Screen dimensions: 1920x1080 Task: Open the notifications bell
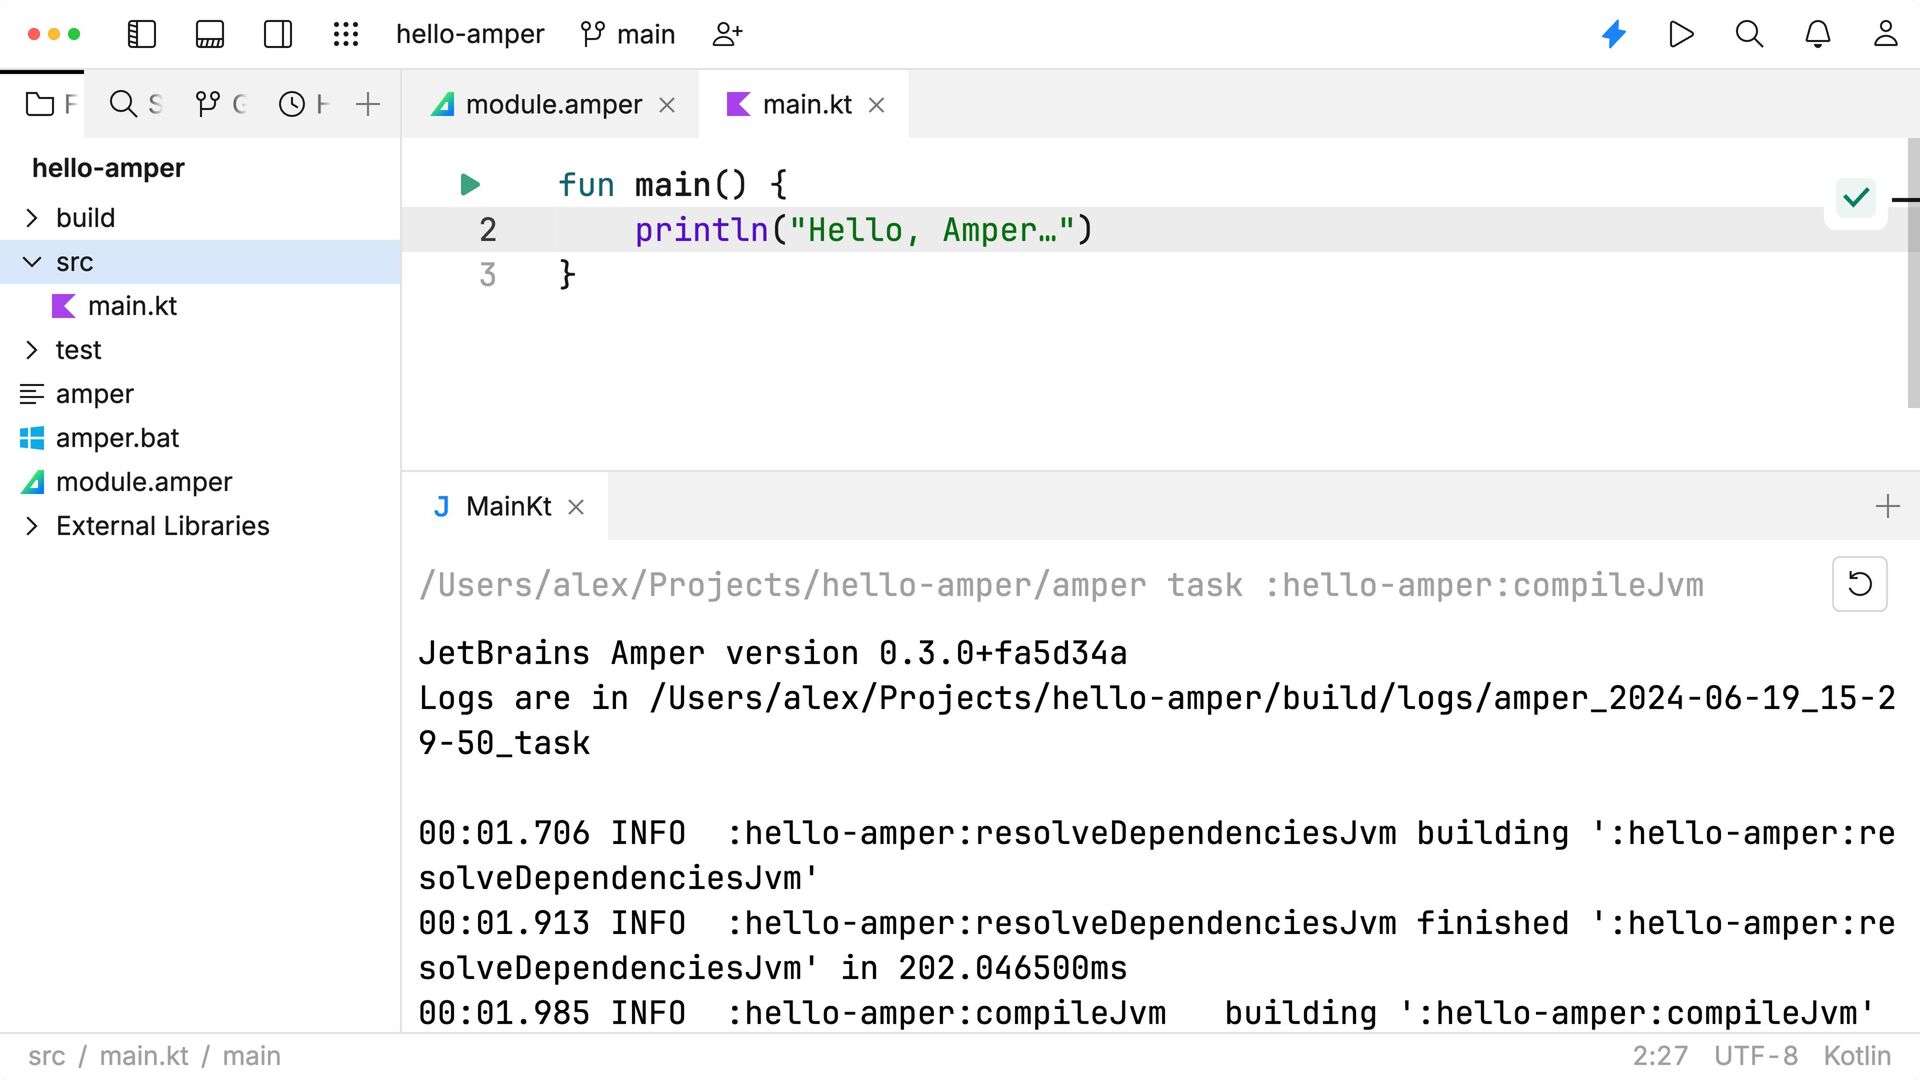pos(1818,34)
